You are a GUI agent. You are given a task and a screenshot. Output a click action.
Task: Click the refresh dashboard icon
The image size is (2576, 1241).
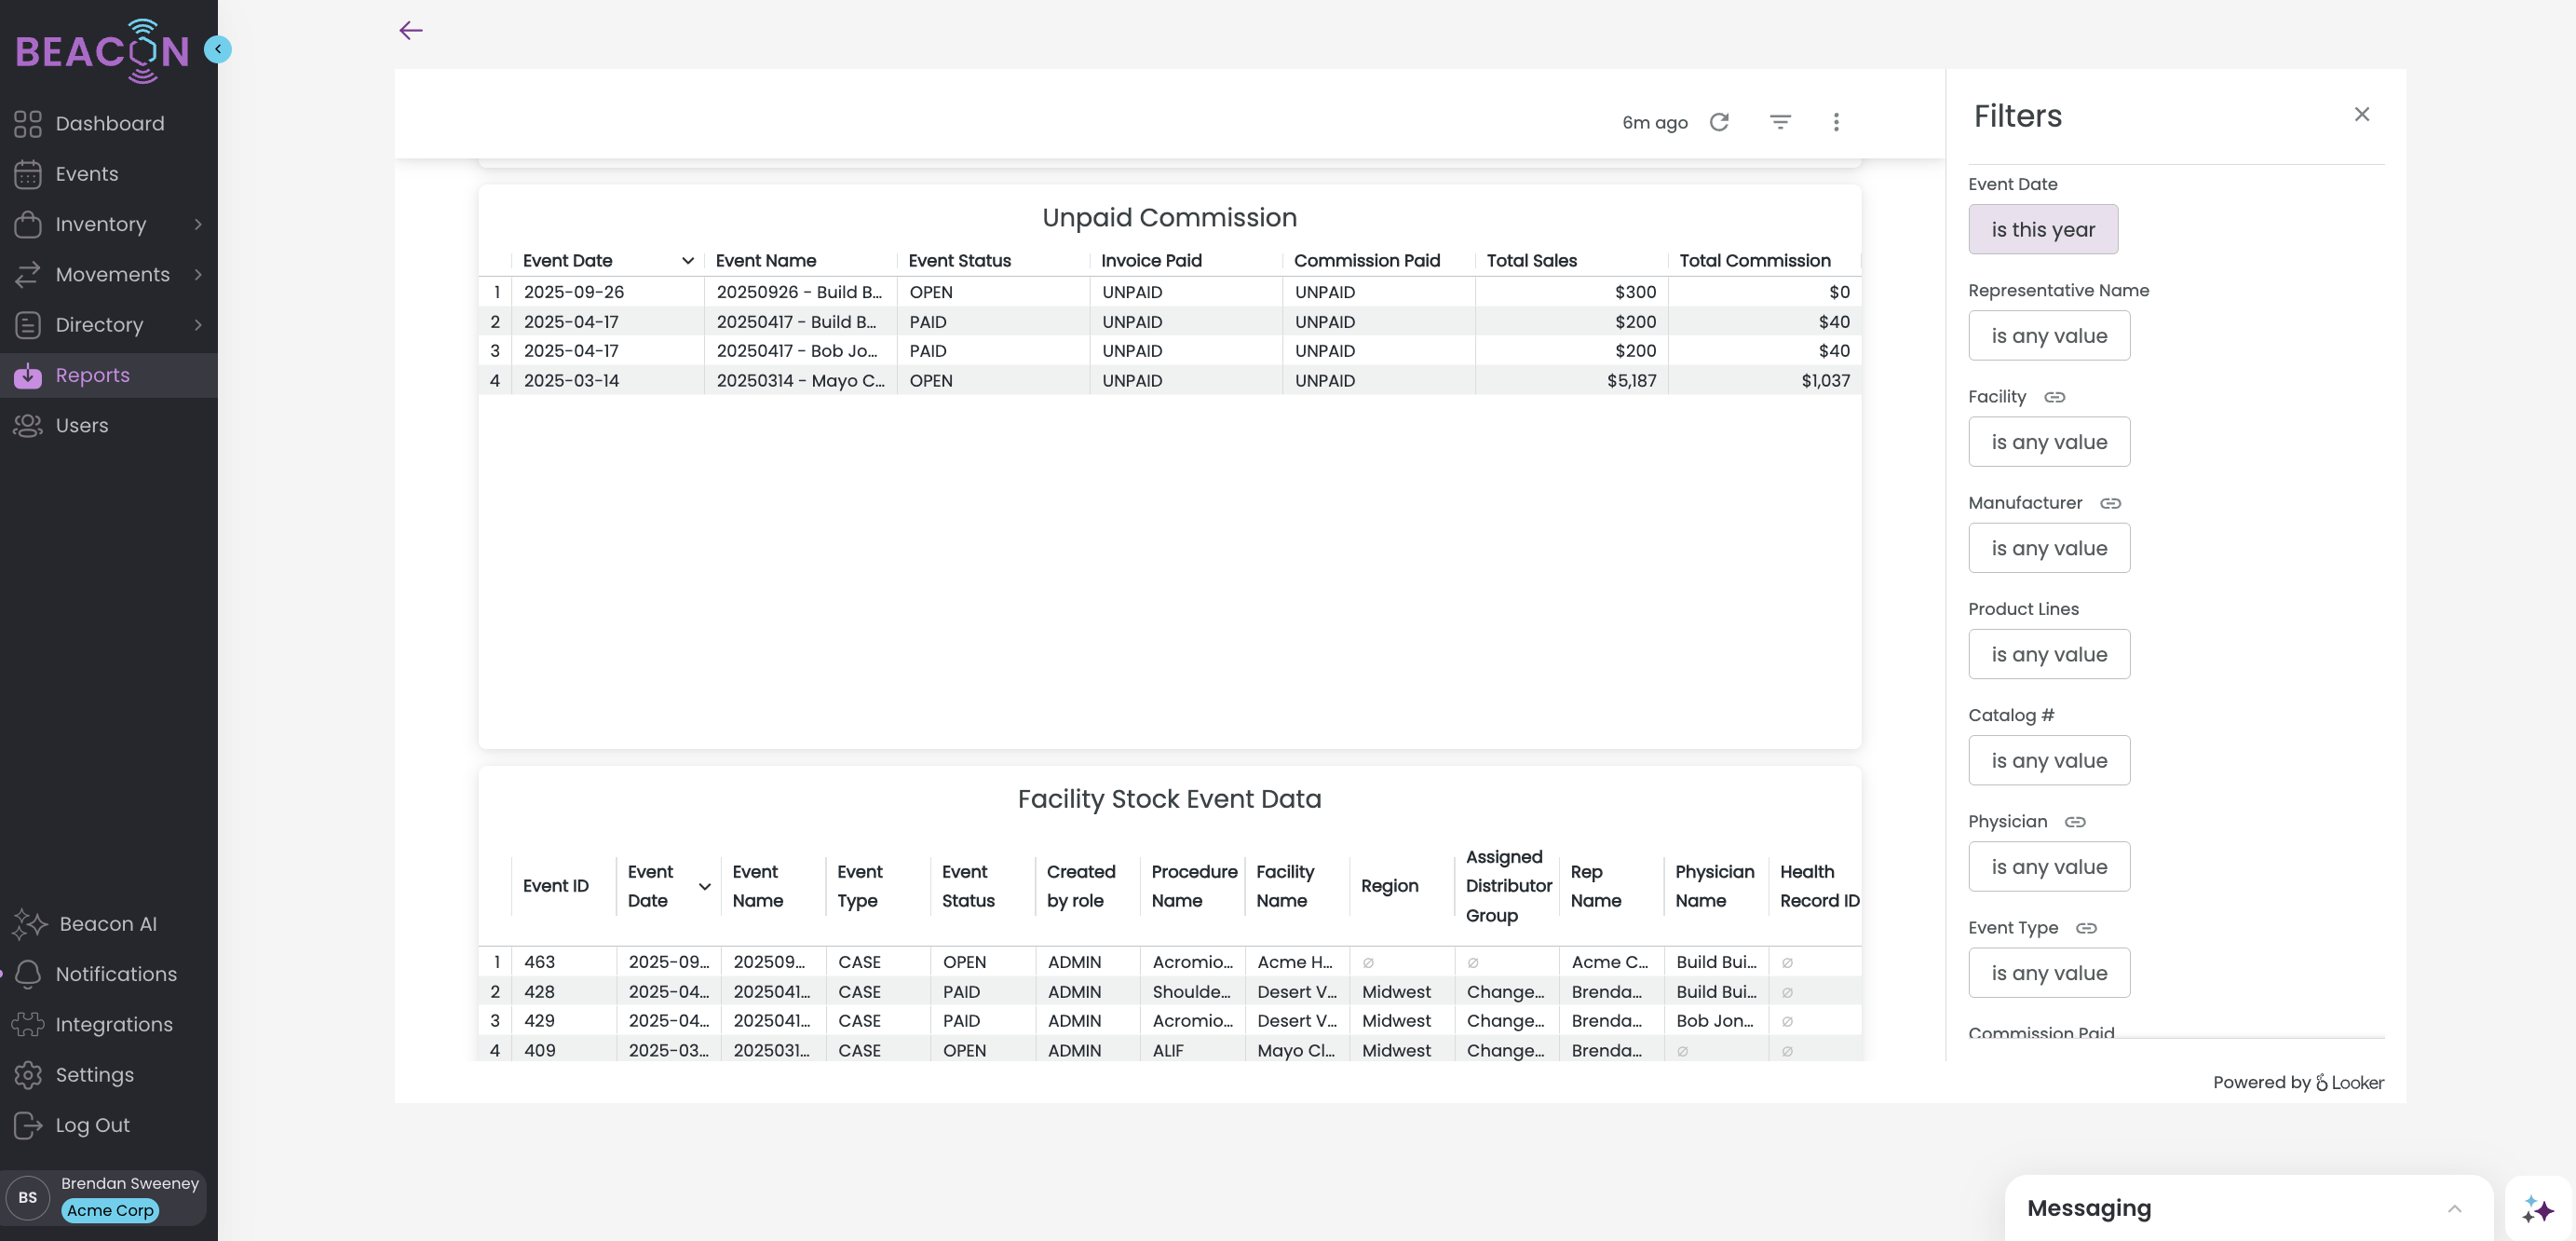coord(1719,122)
